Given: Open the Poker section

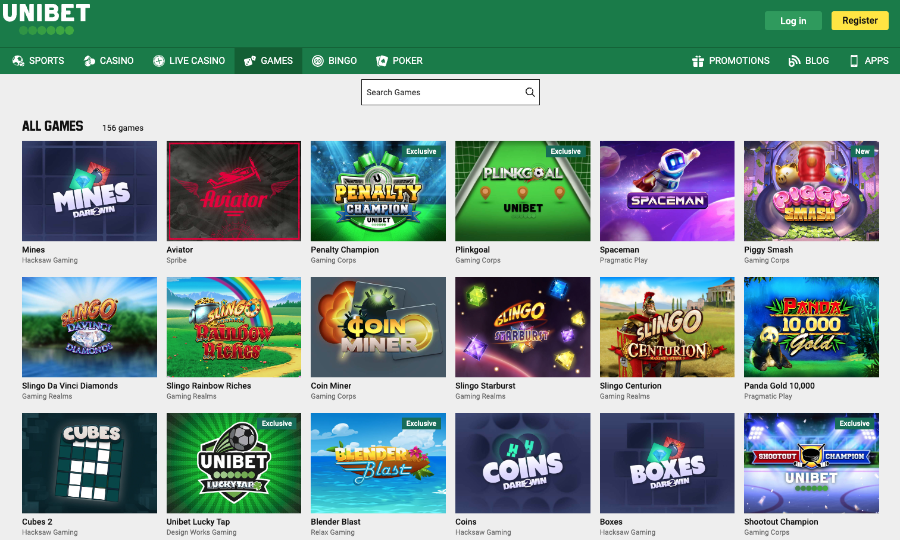Looking at the screenshot, I should coord(399,61).
